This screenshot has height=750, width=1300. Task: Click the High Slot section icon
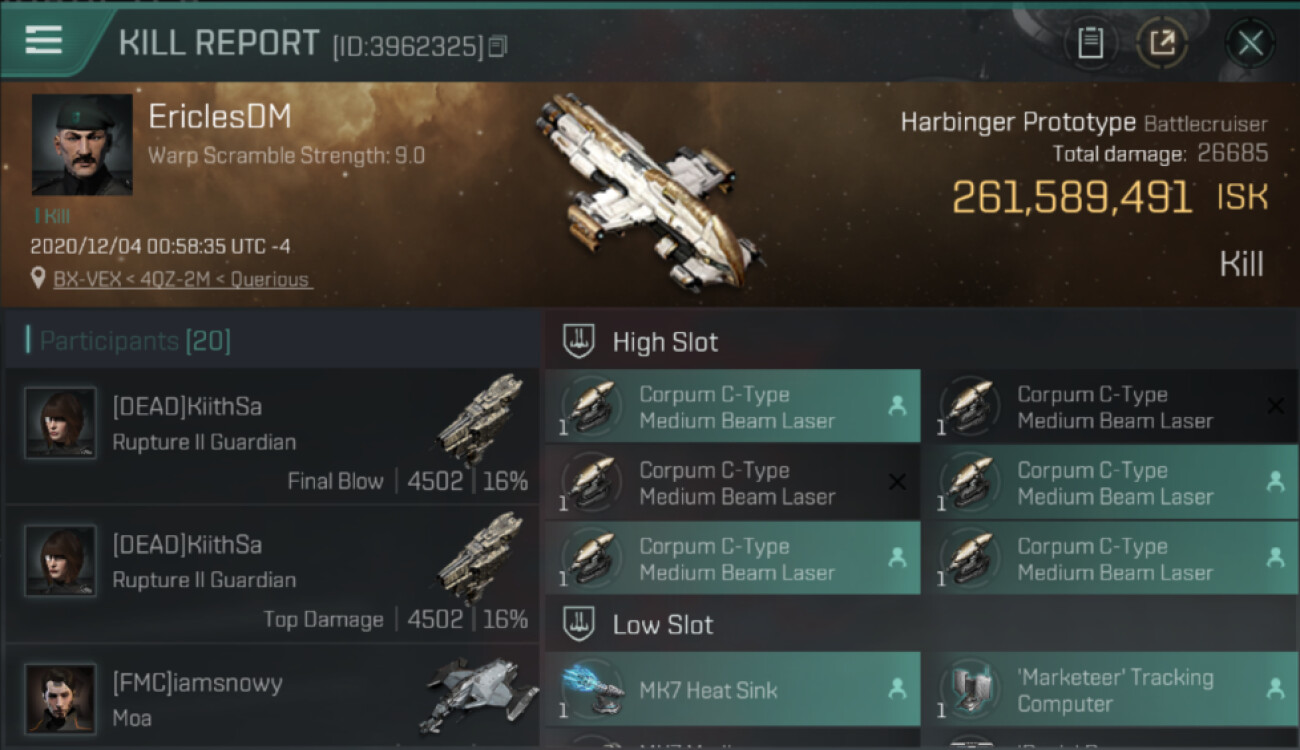(580, 341)
